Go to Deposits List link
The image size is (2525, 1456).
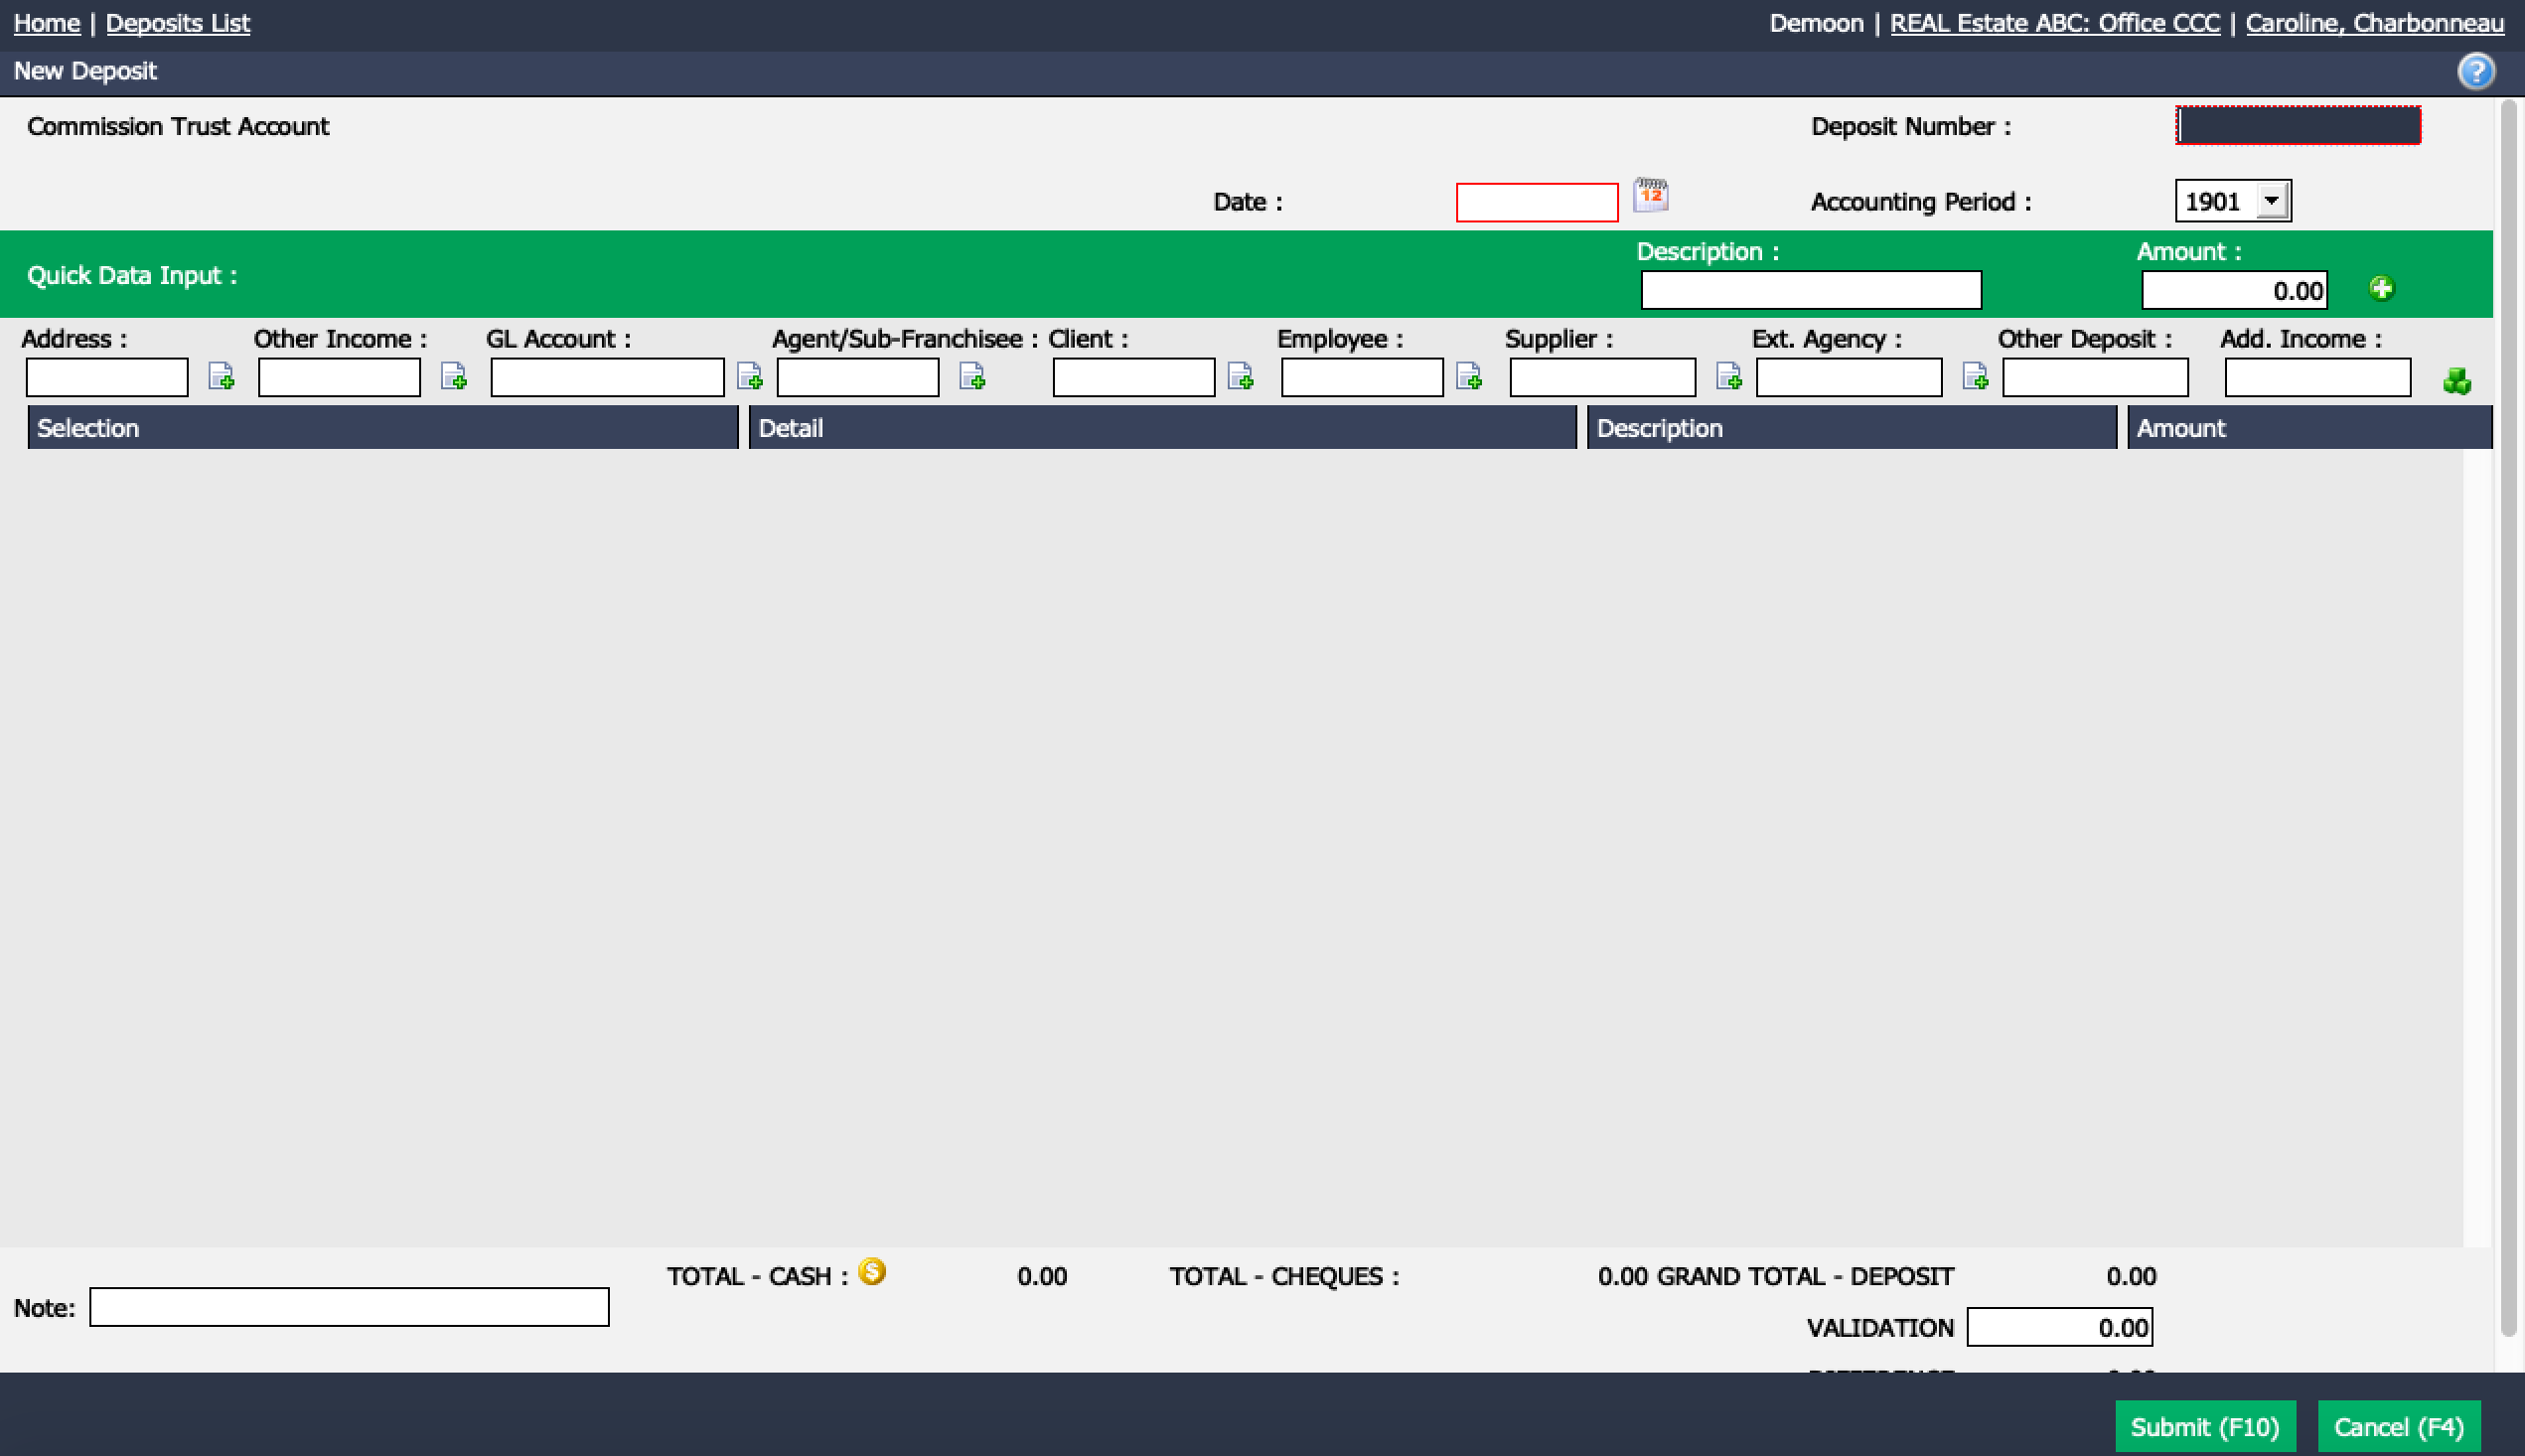coord(178,23)
